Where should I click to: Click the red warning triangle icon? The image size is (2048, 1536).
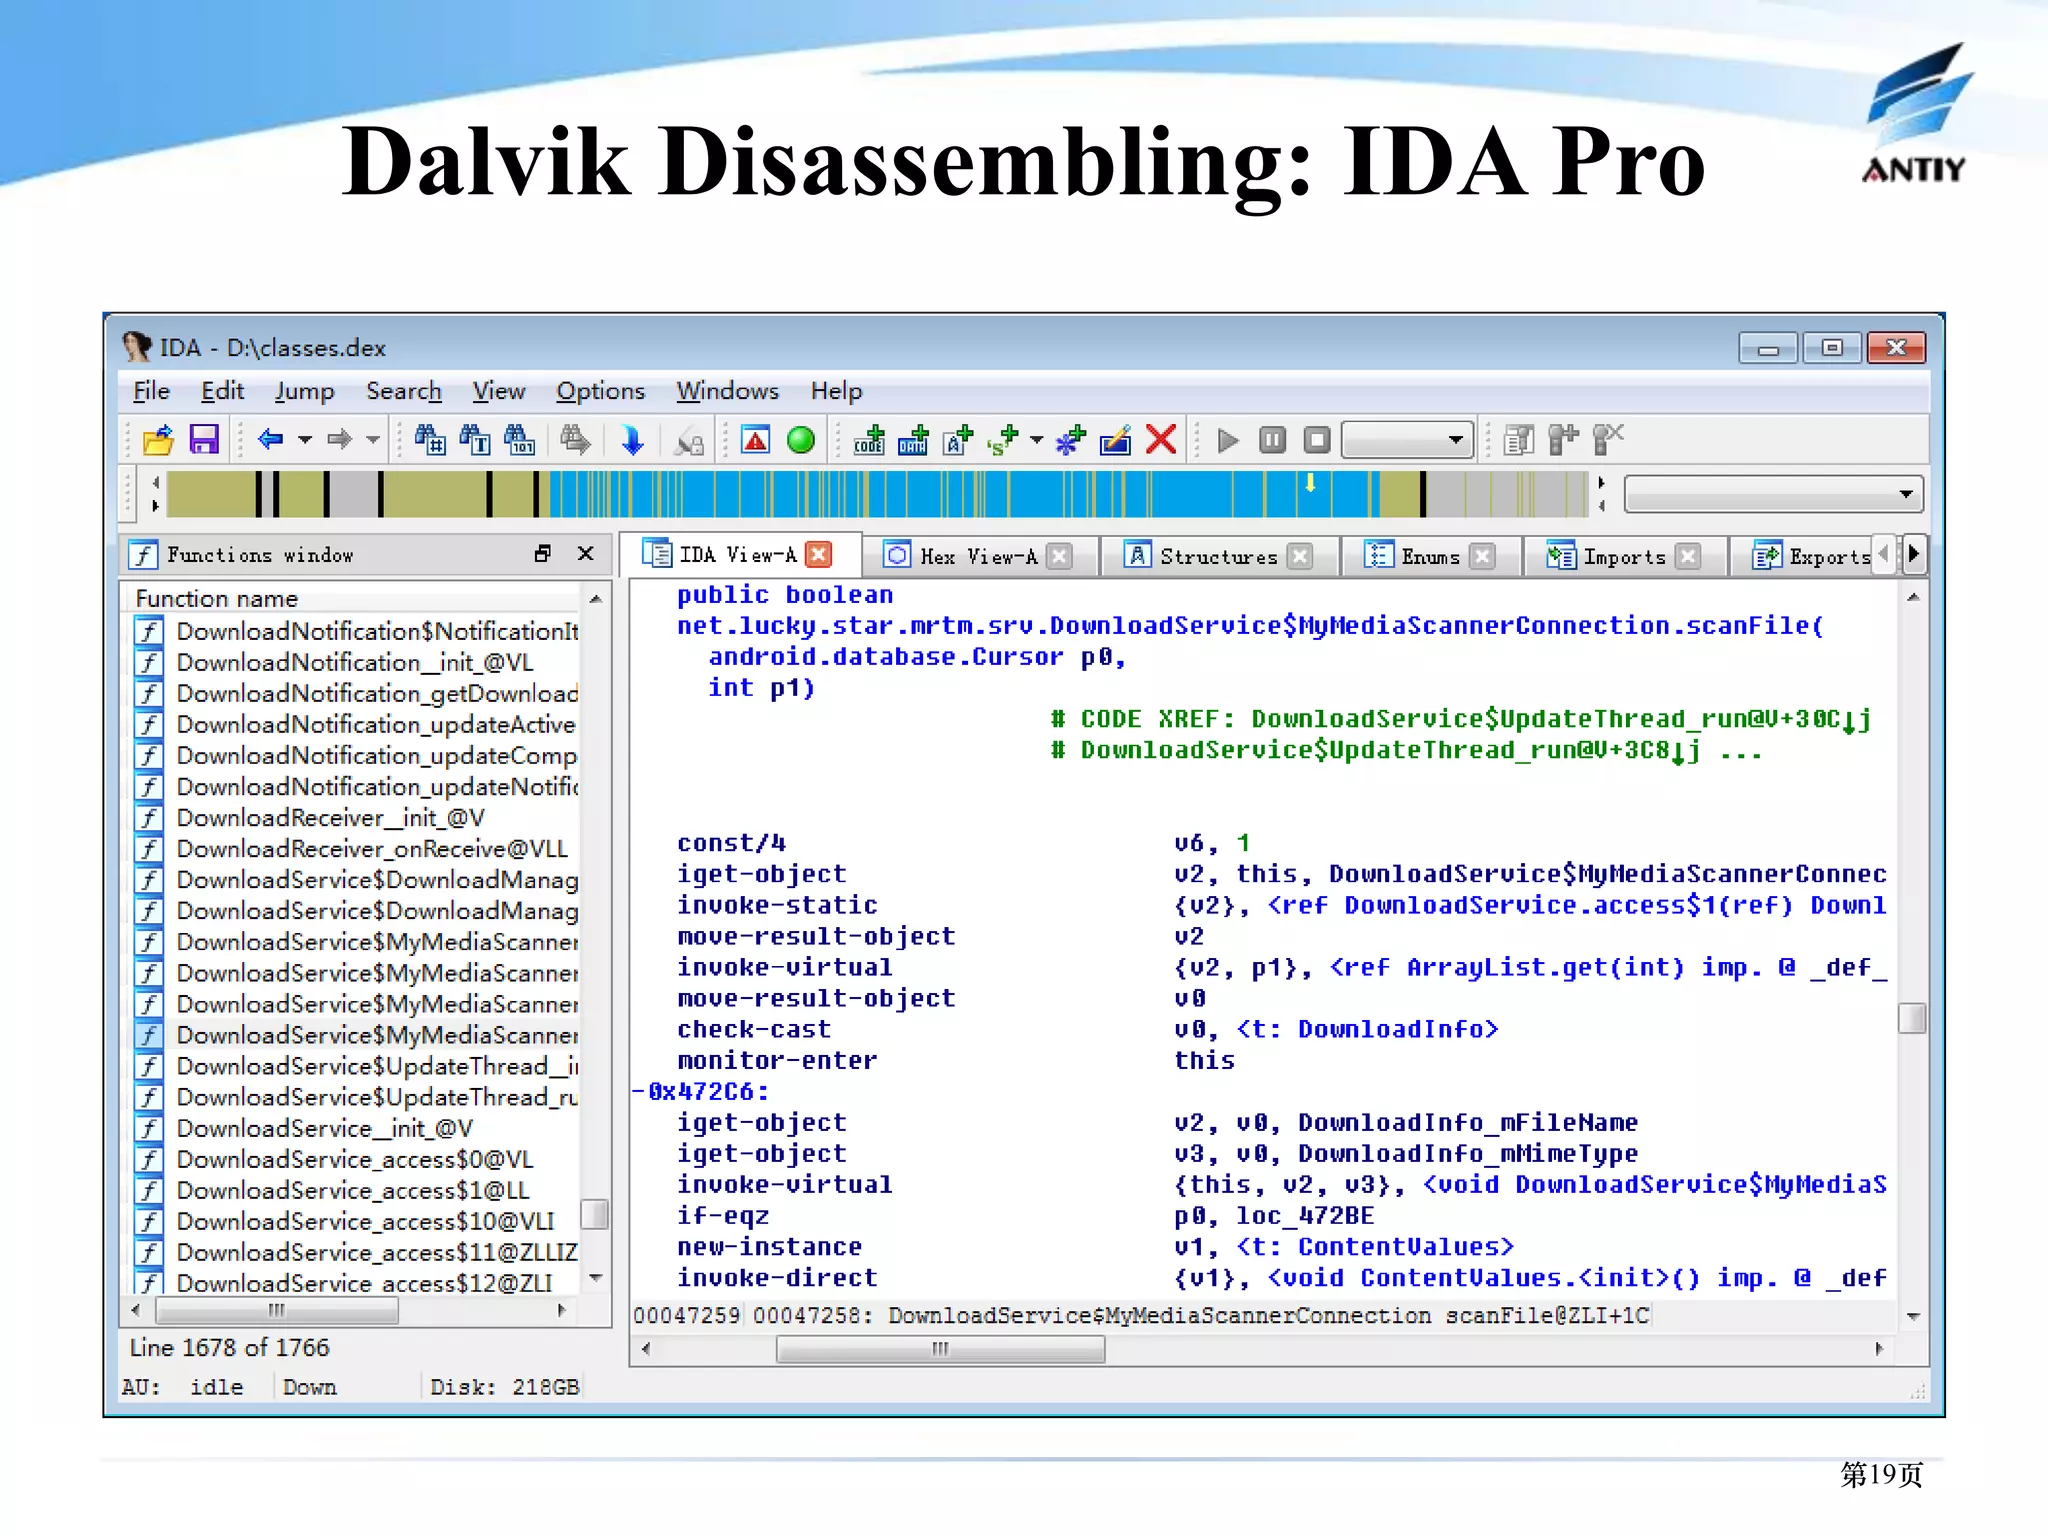pos(756,440)
